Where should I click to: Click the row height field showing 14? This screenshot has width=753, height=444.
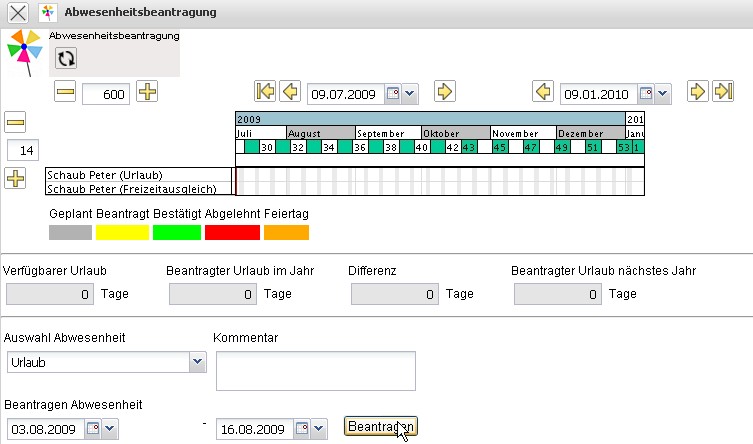(23, 151)
